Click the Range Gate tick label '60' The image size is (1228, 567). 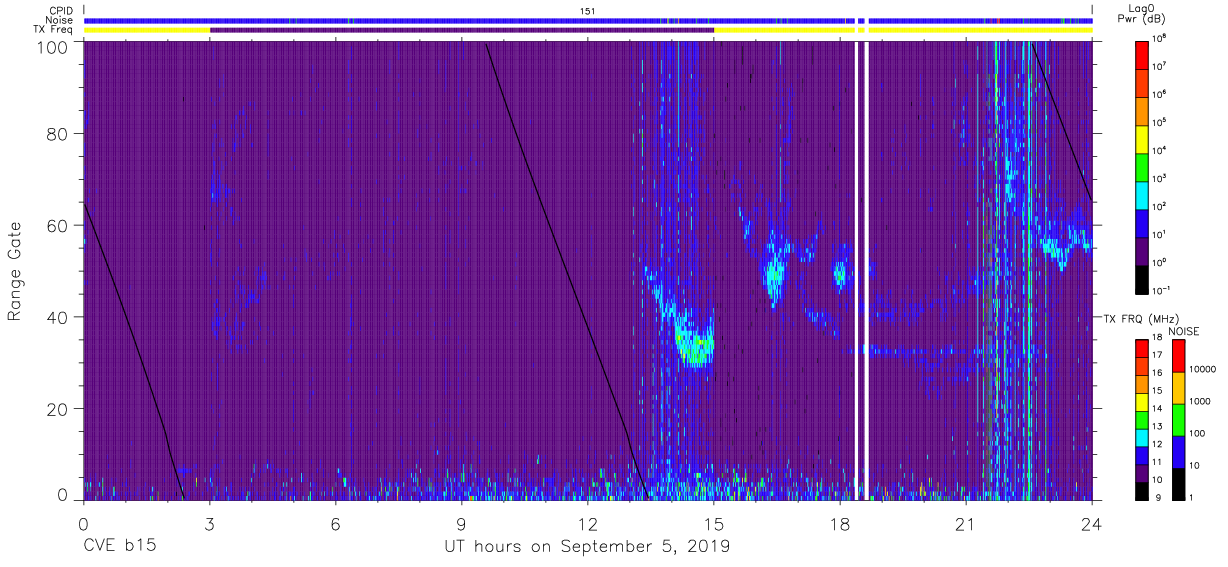(58, 226)
